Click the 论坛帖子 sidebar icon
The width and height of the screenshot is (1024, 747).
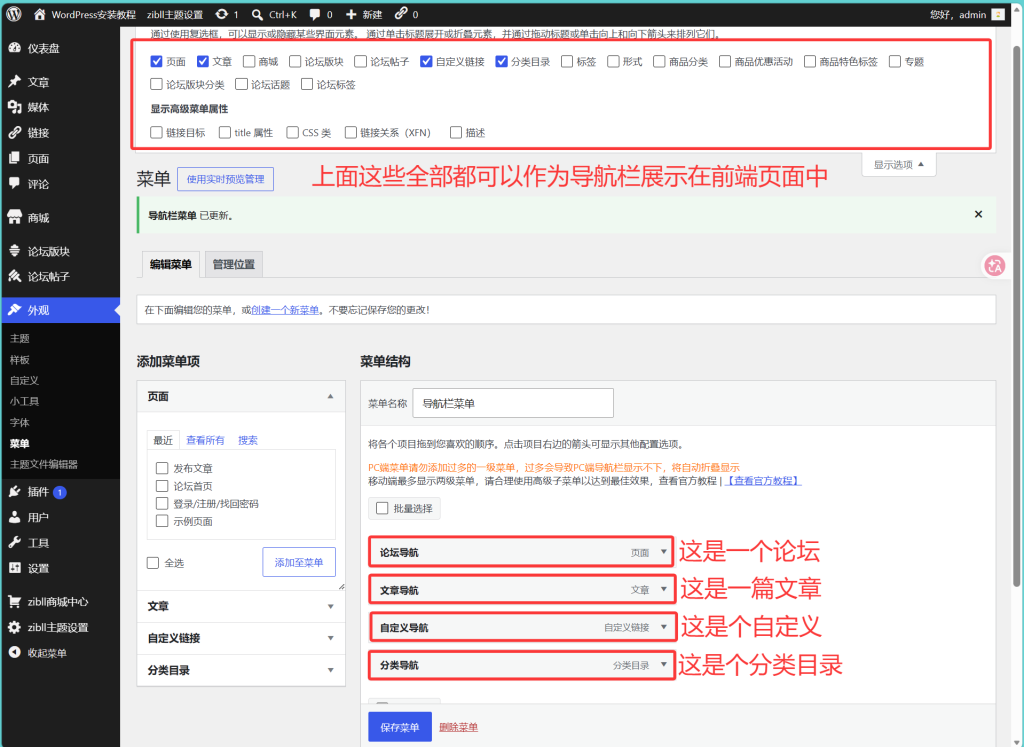14,276
